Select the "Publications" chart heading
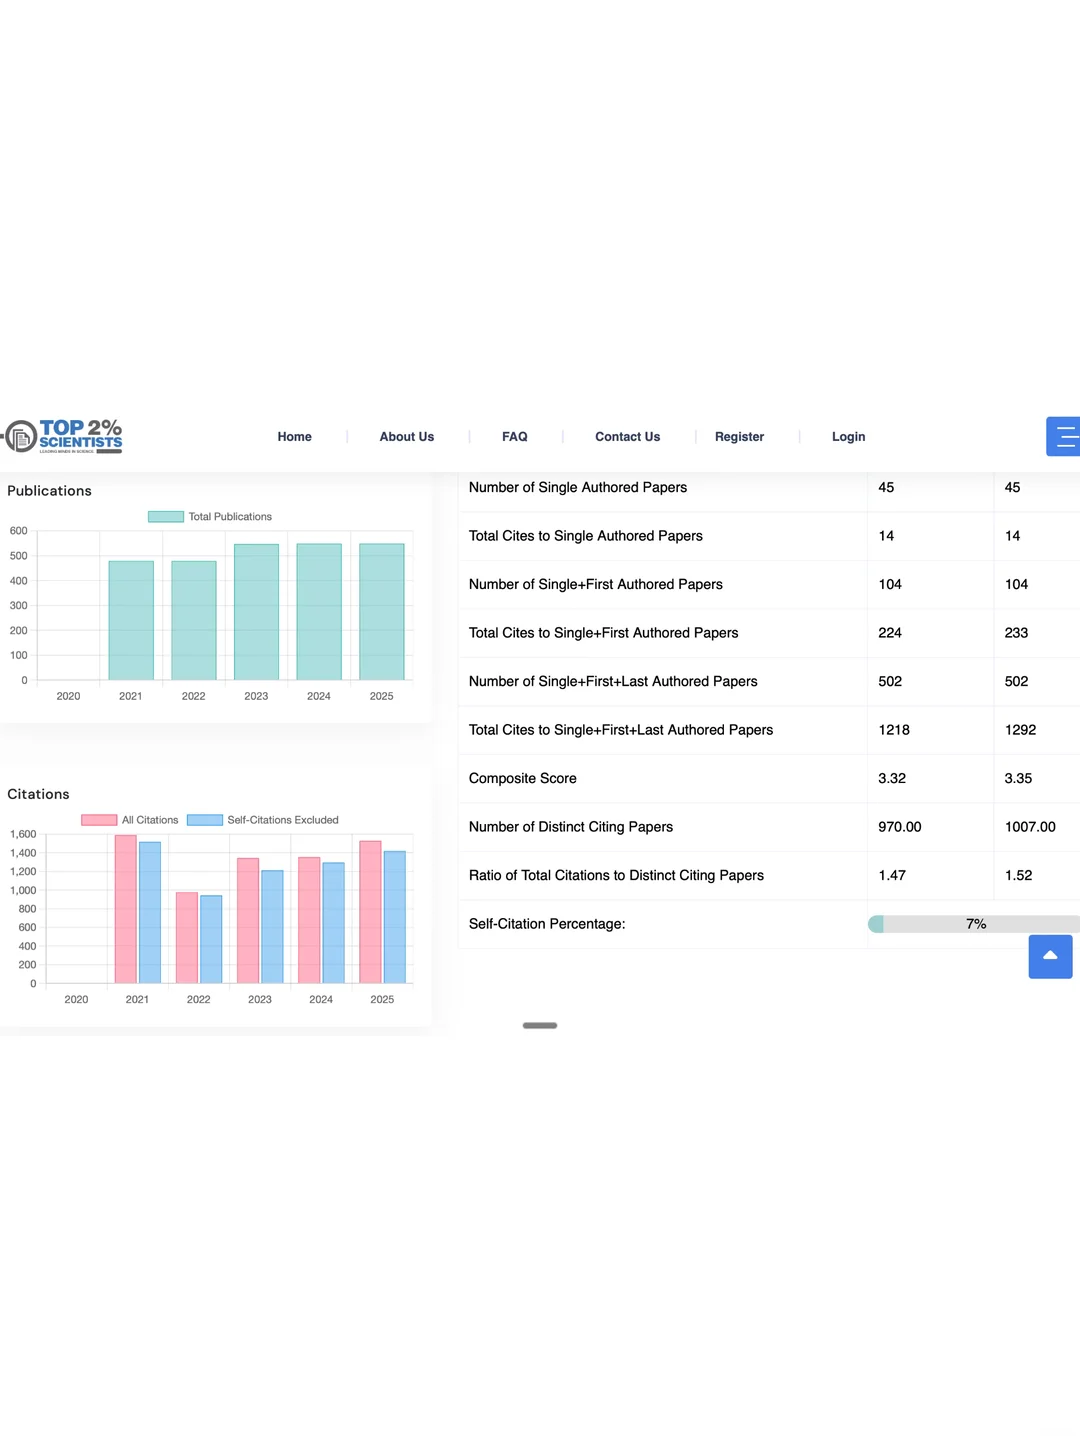Viewport: 1080px width, 1440px height. click(49, 491)
